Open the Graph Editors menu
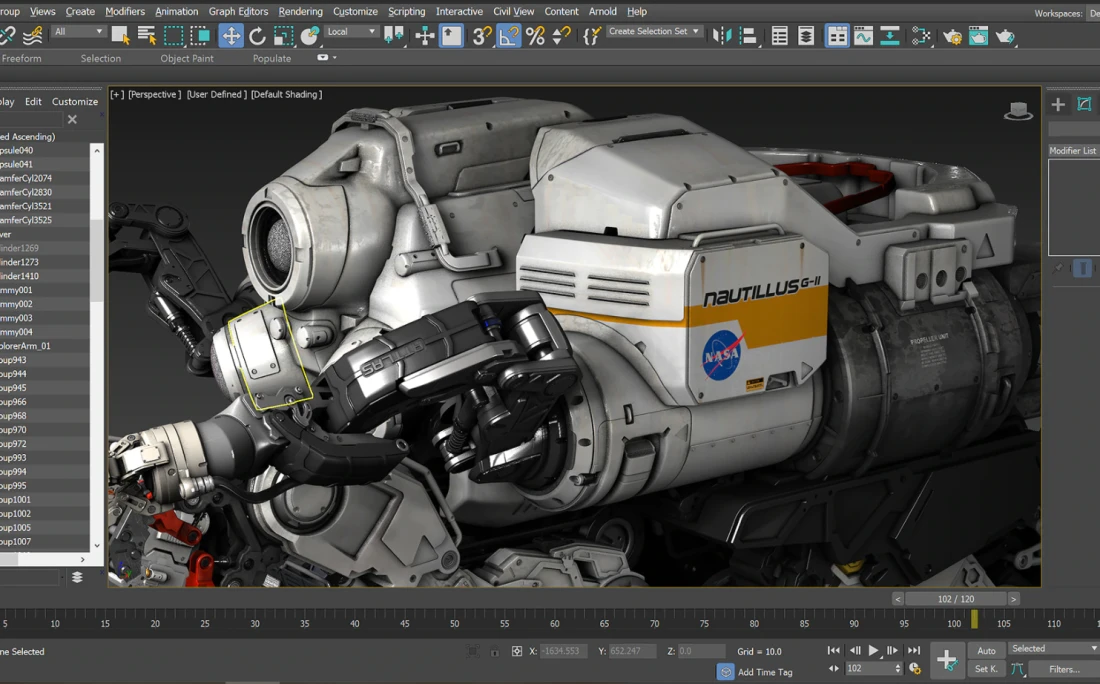Screen dimensions: 1100x684 238,11
